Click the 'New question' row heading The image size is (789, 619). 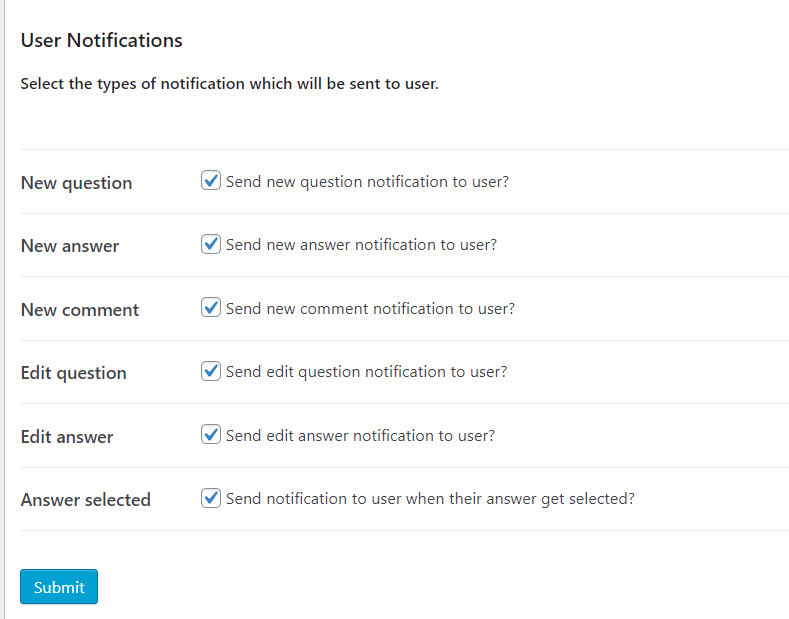click(76, 183)
